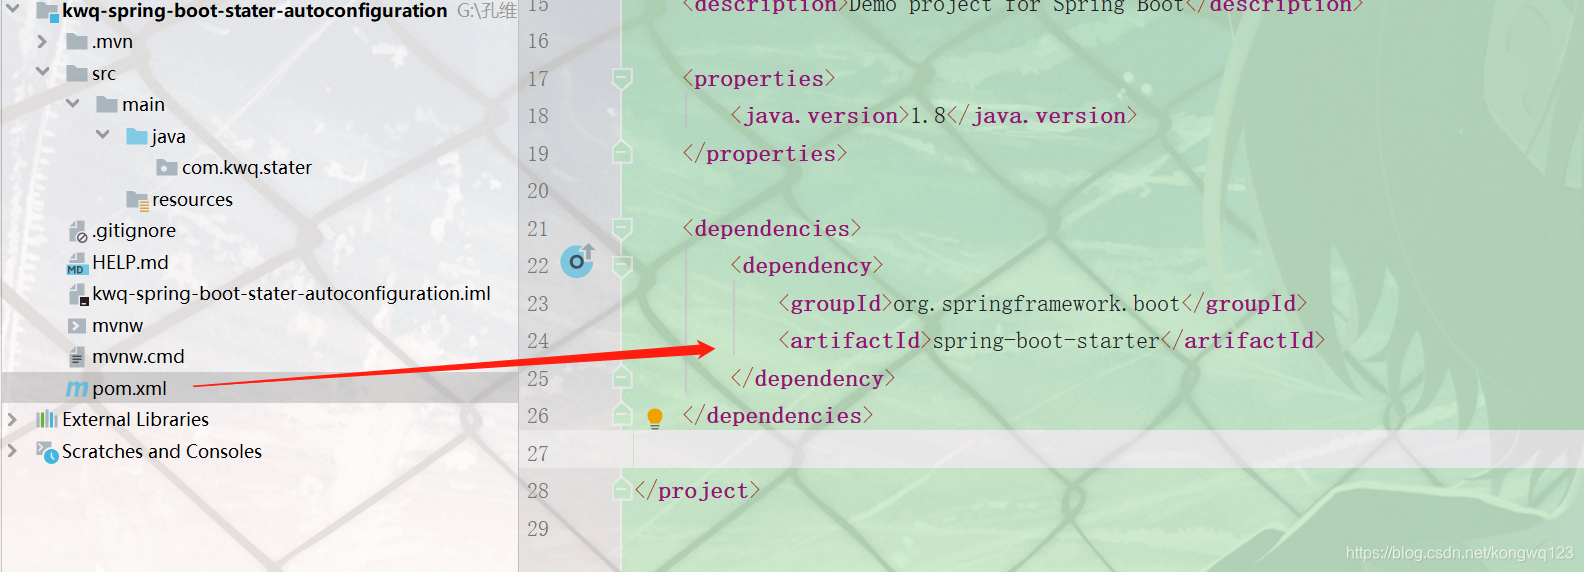Fold the dependency block at line 22
Image resolution: width=1584 pixels, height=572 pixels.
pos(622,266)
